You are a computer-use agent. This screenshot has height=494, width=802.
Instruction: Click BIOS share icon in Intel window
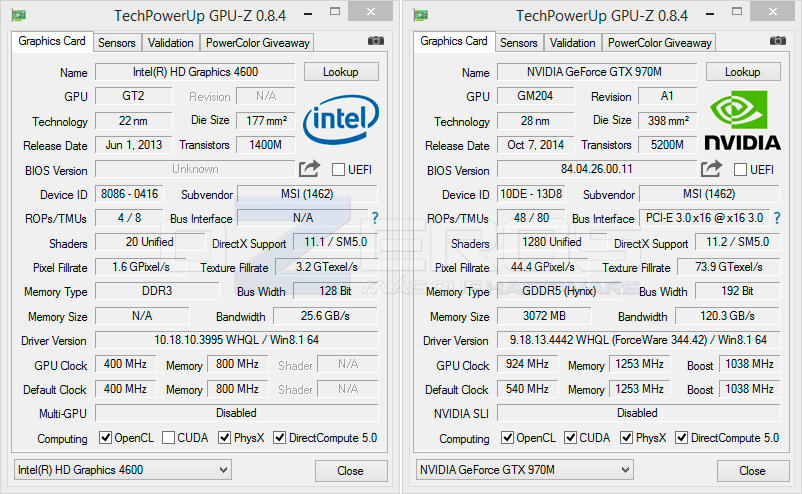point(309,169)
